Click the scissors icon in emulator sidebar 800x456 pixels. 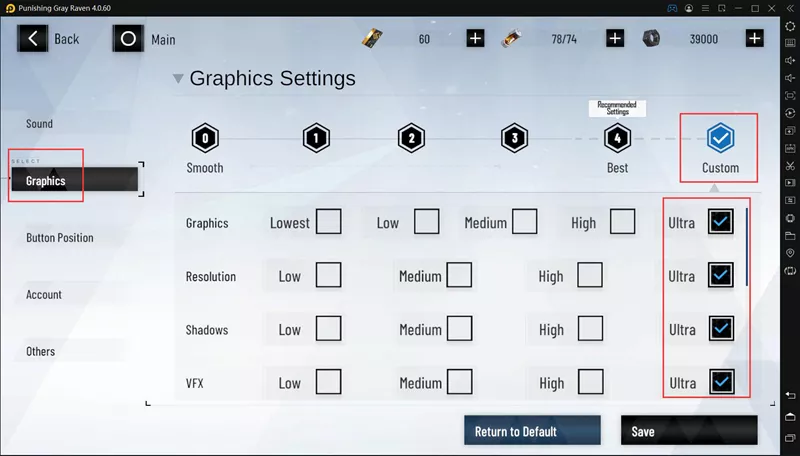click(790, 165)
